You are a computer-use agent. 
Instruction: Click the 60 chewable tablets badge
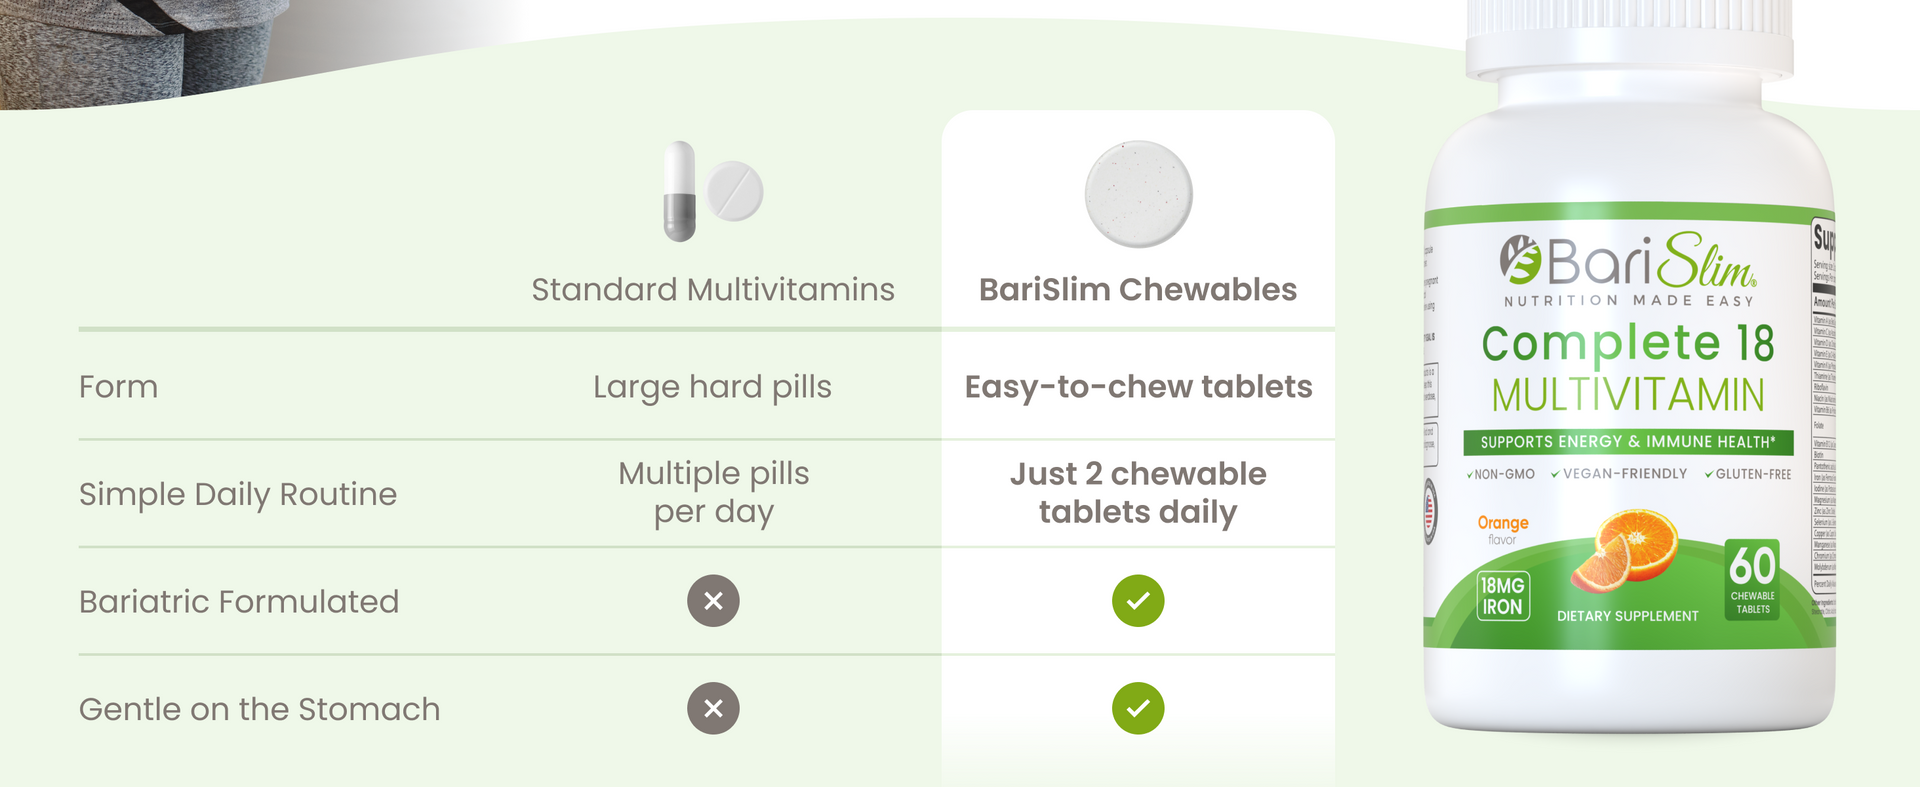(x=1752, y=579)
